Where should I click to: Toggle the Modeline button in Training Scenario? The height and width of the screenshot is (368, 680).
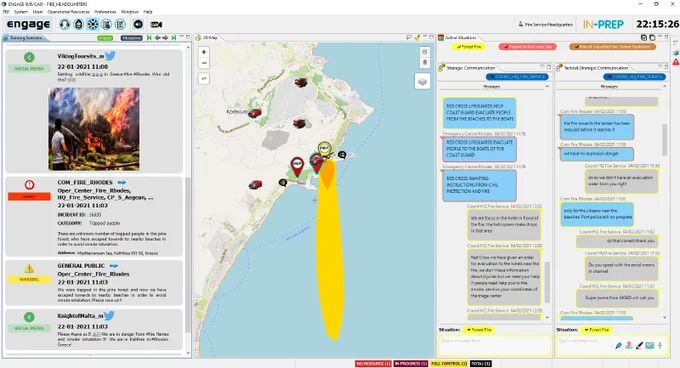[x=131, y=38]
